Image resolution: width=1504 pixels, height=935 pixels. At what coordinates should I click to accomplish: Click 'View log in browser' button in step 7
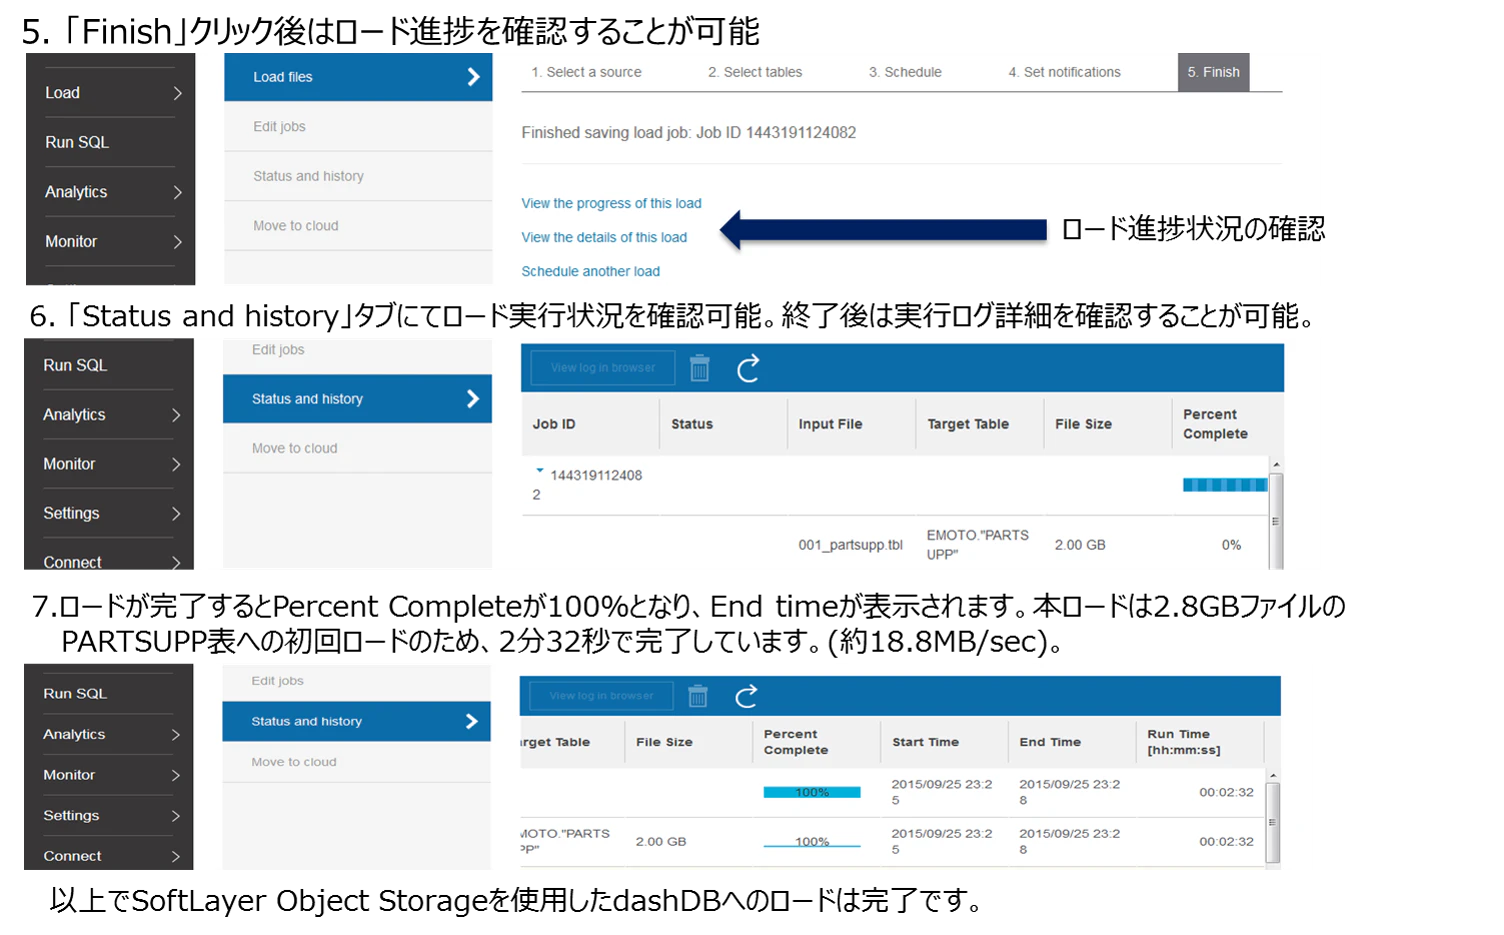click(601, 696)
